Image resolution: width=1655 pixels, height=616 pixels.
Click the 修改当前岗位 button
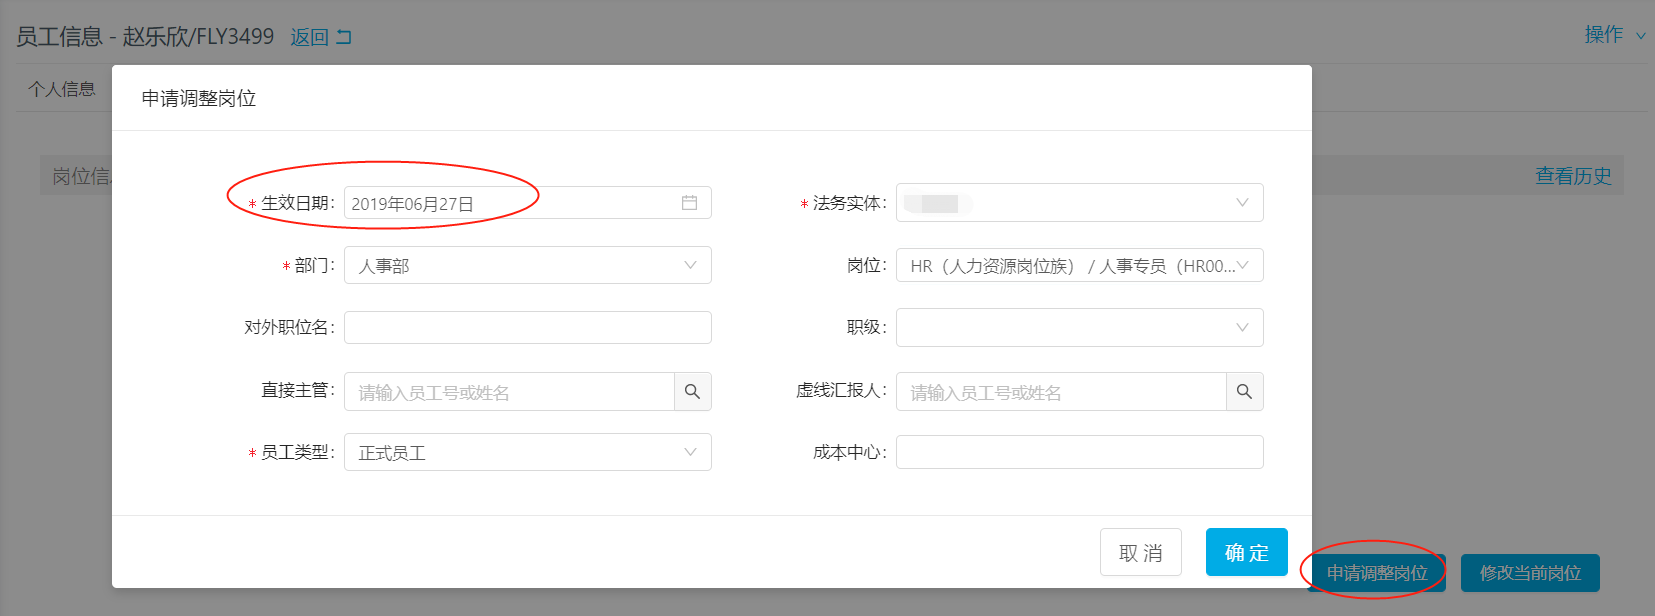click(x=1530, y=573)
